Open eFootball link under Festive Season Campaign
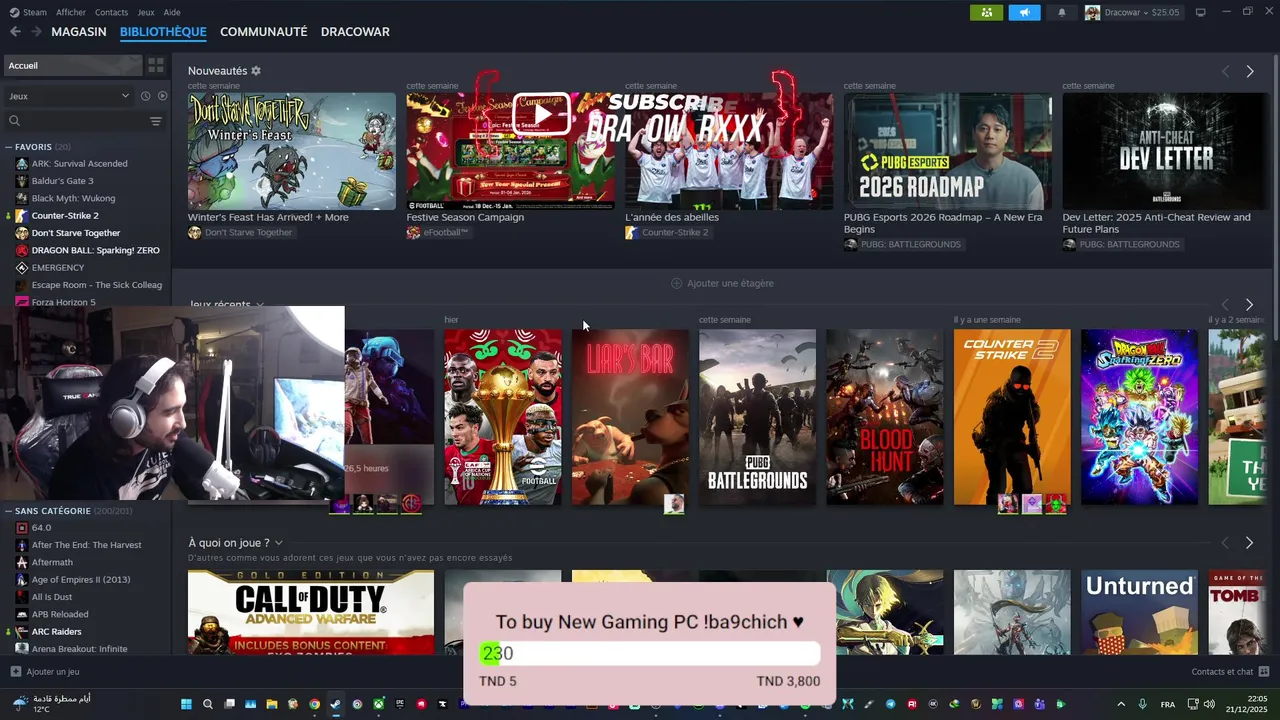This screenshot has width=1280, height=720. 437,233
